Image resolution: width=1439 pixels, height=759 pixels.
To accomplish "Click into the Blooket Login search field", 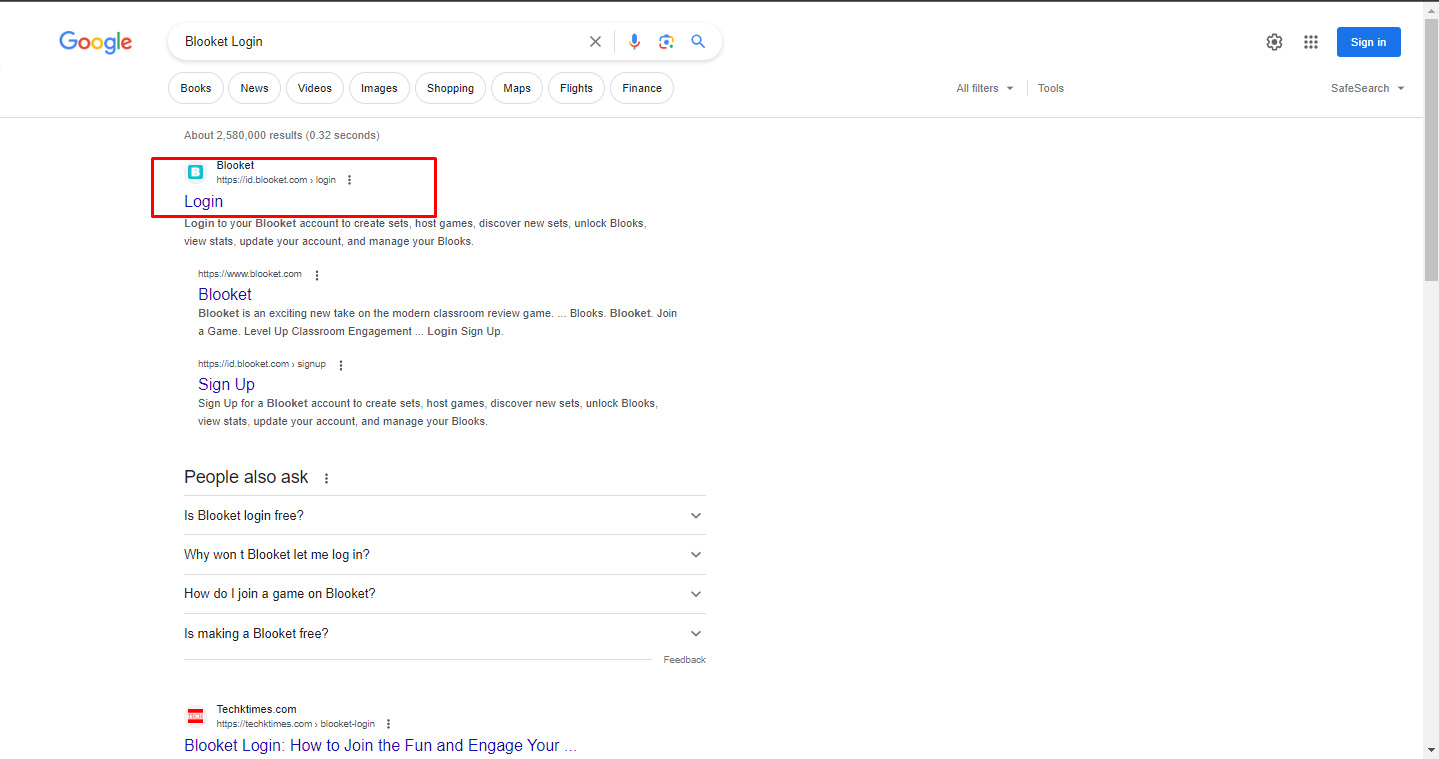I will point(380,42).
